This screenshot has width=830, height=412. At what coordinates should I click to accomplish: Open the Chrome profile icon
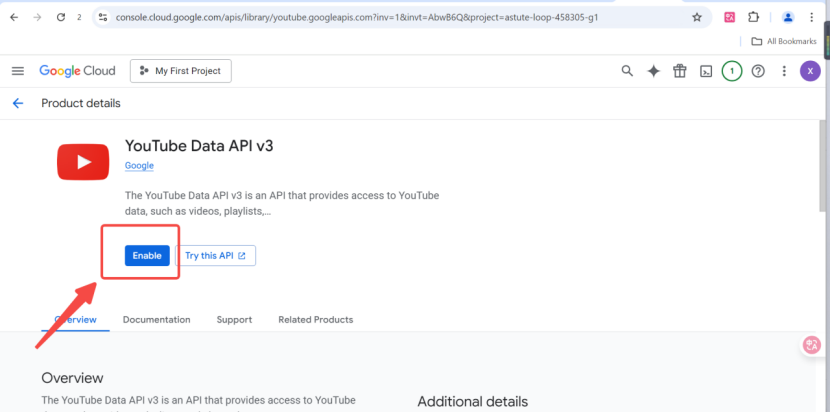pyautogui.click(x=788, y=17)
